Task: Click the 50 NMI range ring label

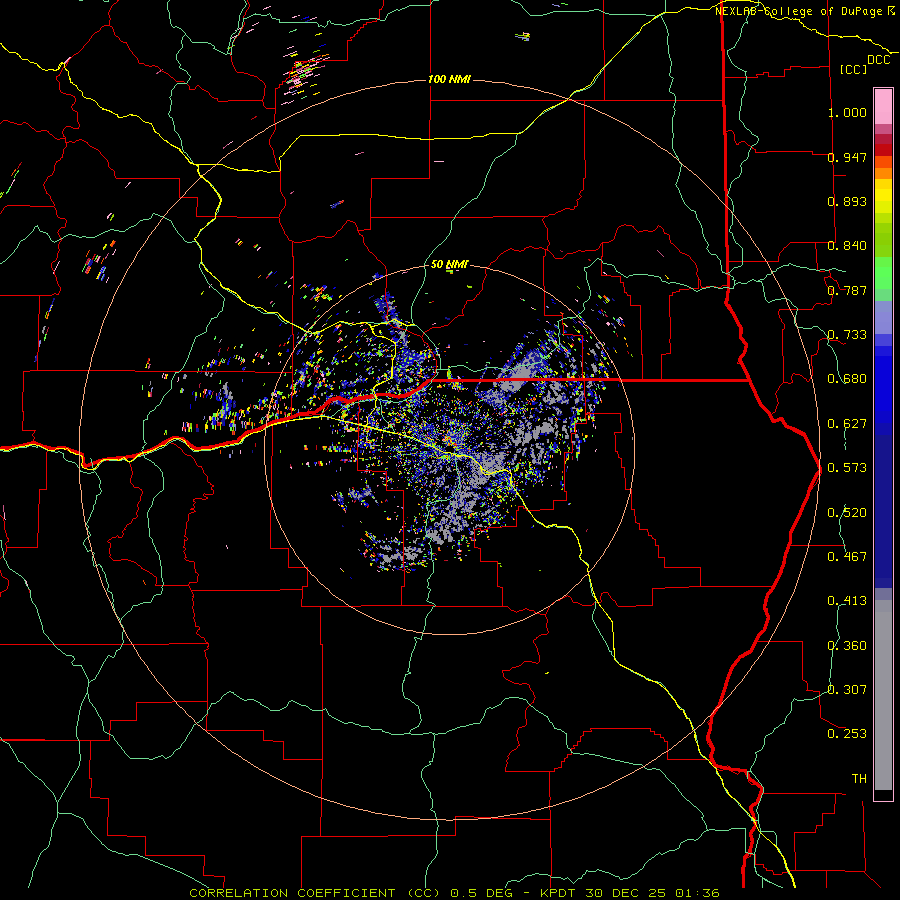Action: (449, 264)
